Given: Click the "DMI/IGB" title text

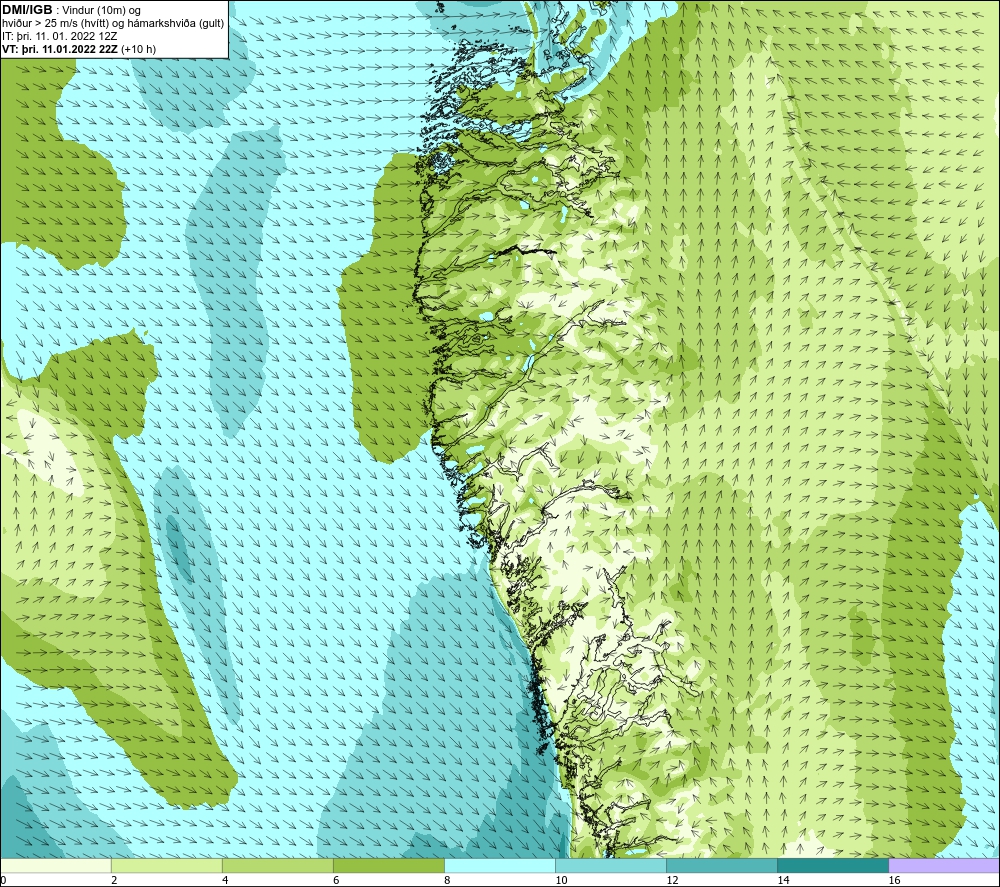Looking at the screenshot, I should pos(27,10).
